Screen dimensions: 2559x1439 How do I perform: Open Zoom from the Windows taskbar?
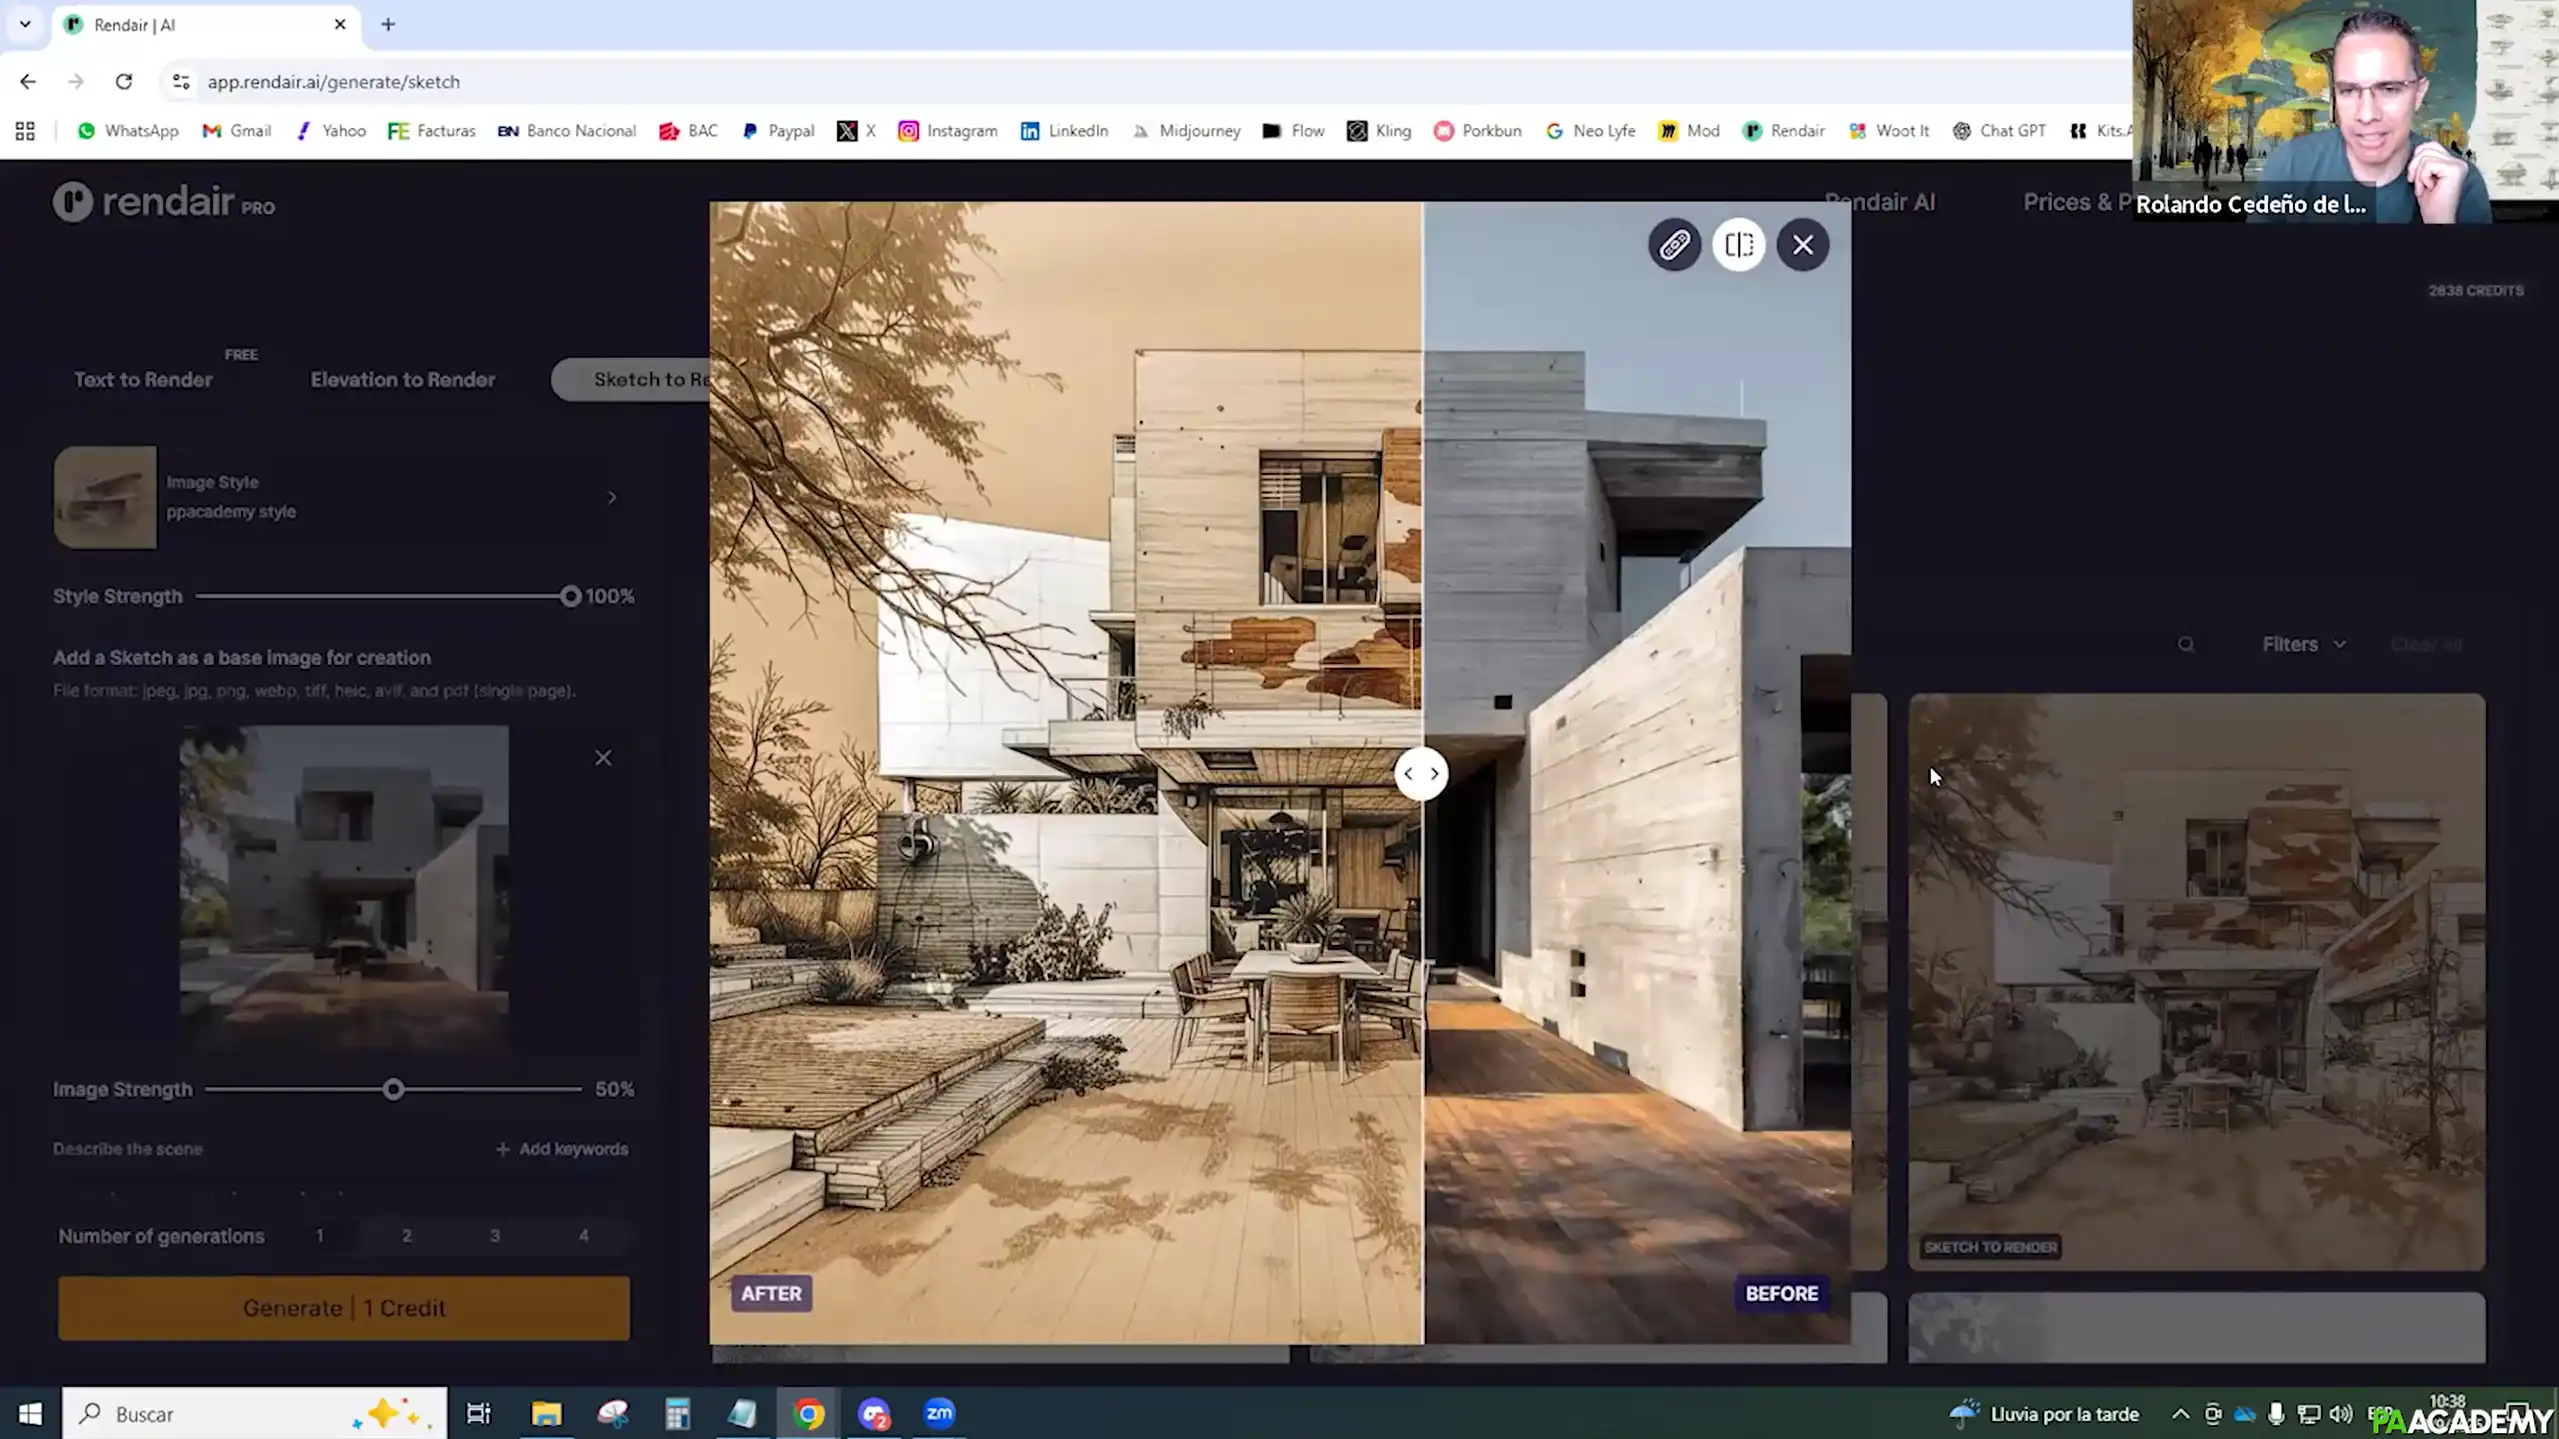point(938,1413)
